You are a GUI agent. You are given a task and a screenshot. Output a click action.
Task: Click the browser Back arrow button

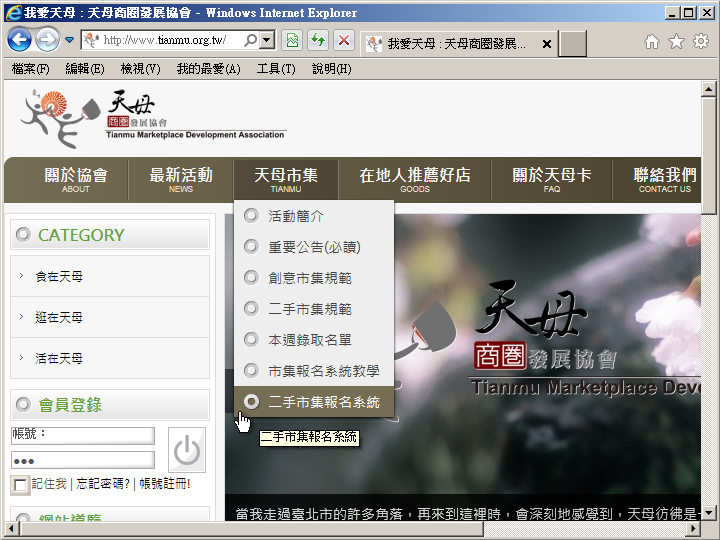tap(19, 40)
